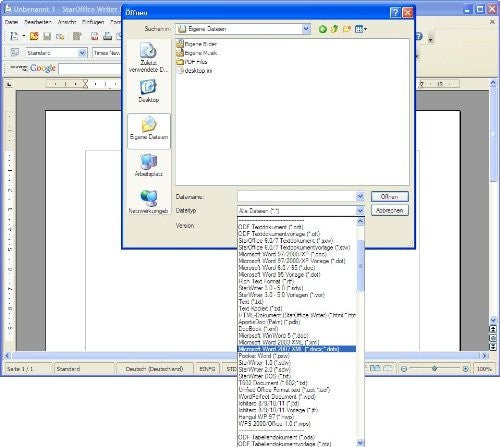Go up one folder level in dialog
This screenshot has height=447, width=500.
pyautogui.click(x=335, y=29)
